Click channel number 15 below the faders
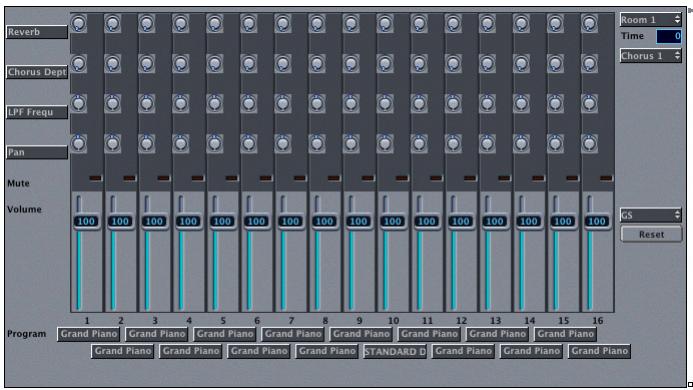 click(564, 321)
